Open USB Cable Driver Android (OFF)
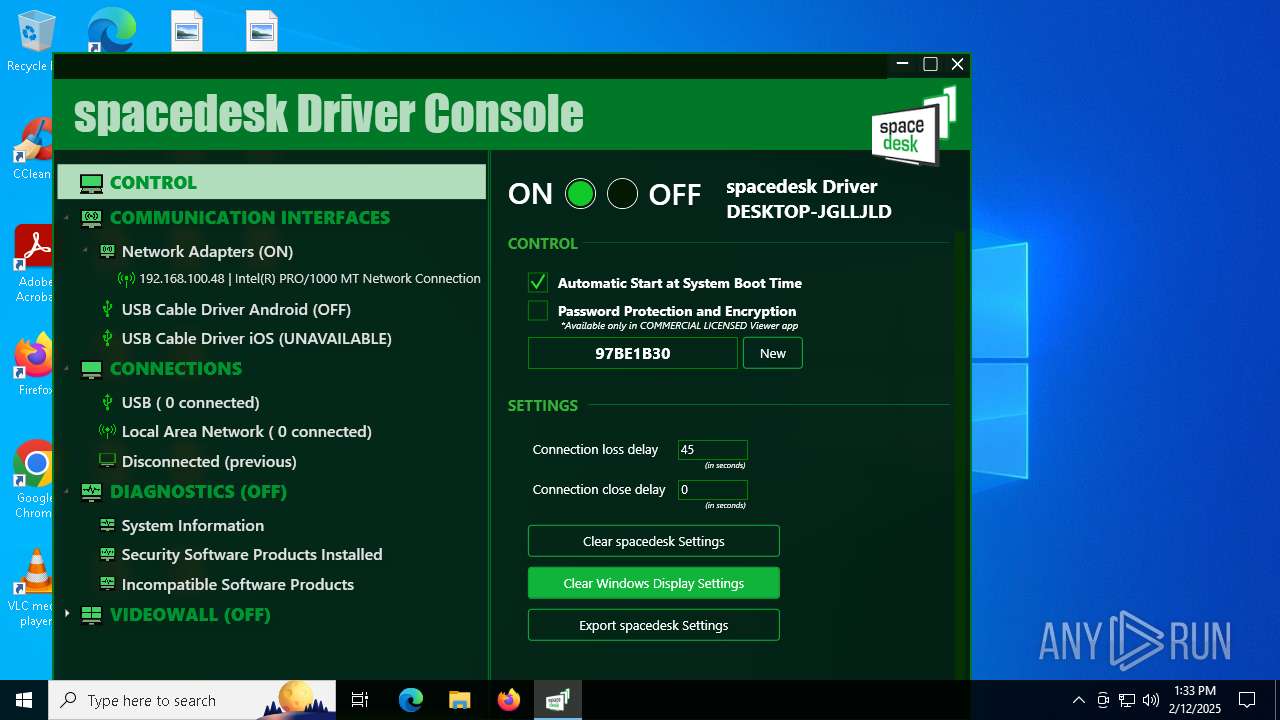 (236, 310)
